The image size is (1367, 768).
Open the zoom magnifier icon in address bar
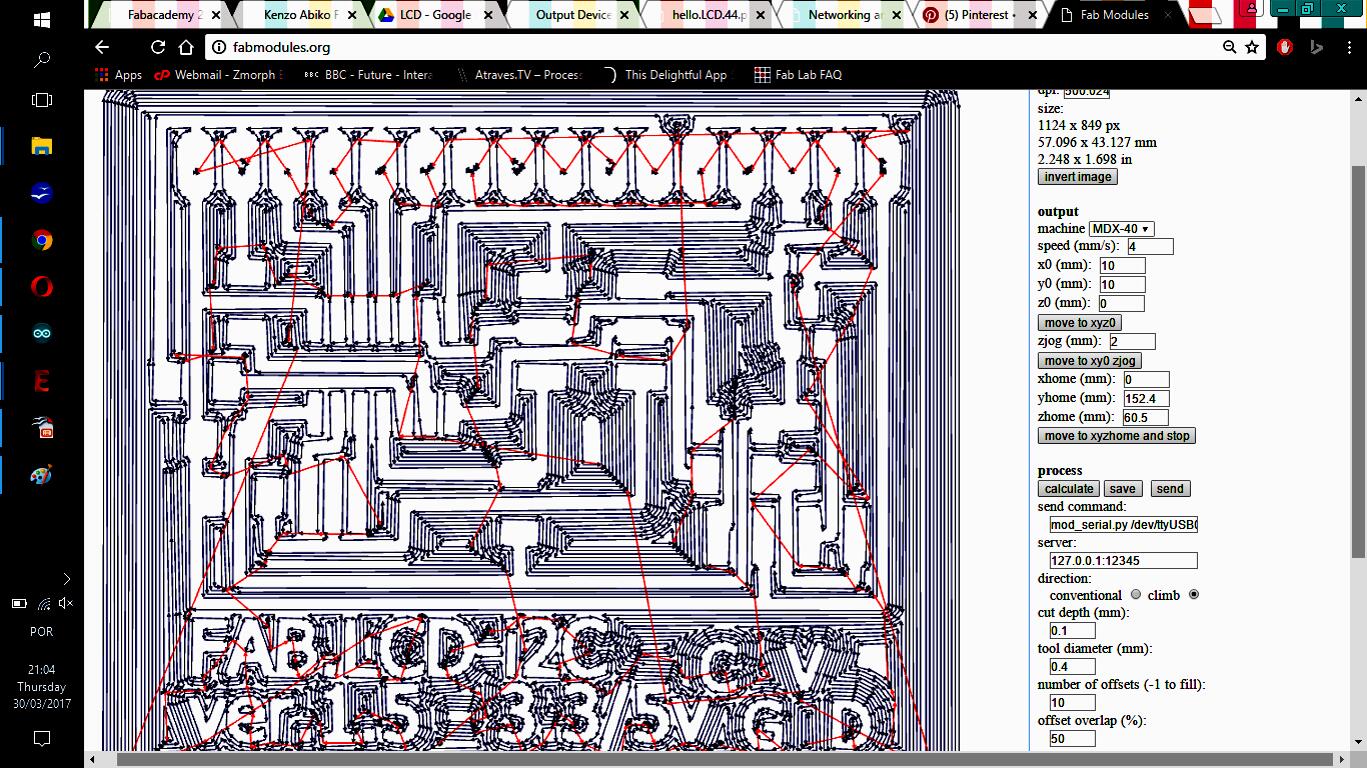pos(1229,47)
